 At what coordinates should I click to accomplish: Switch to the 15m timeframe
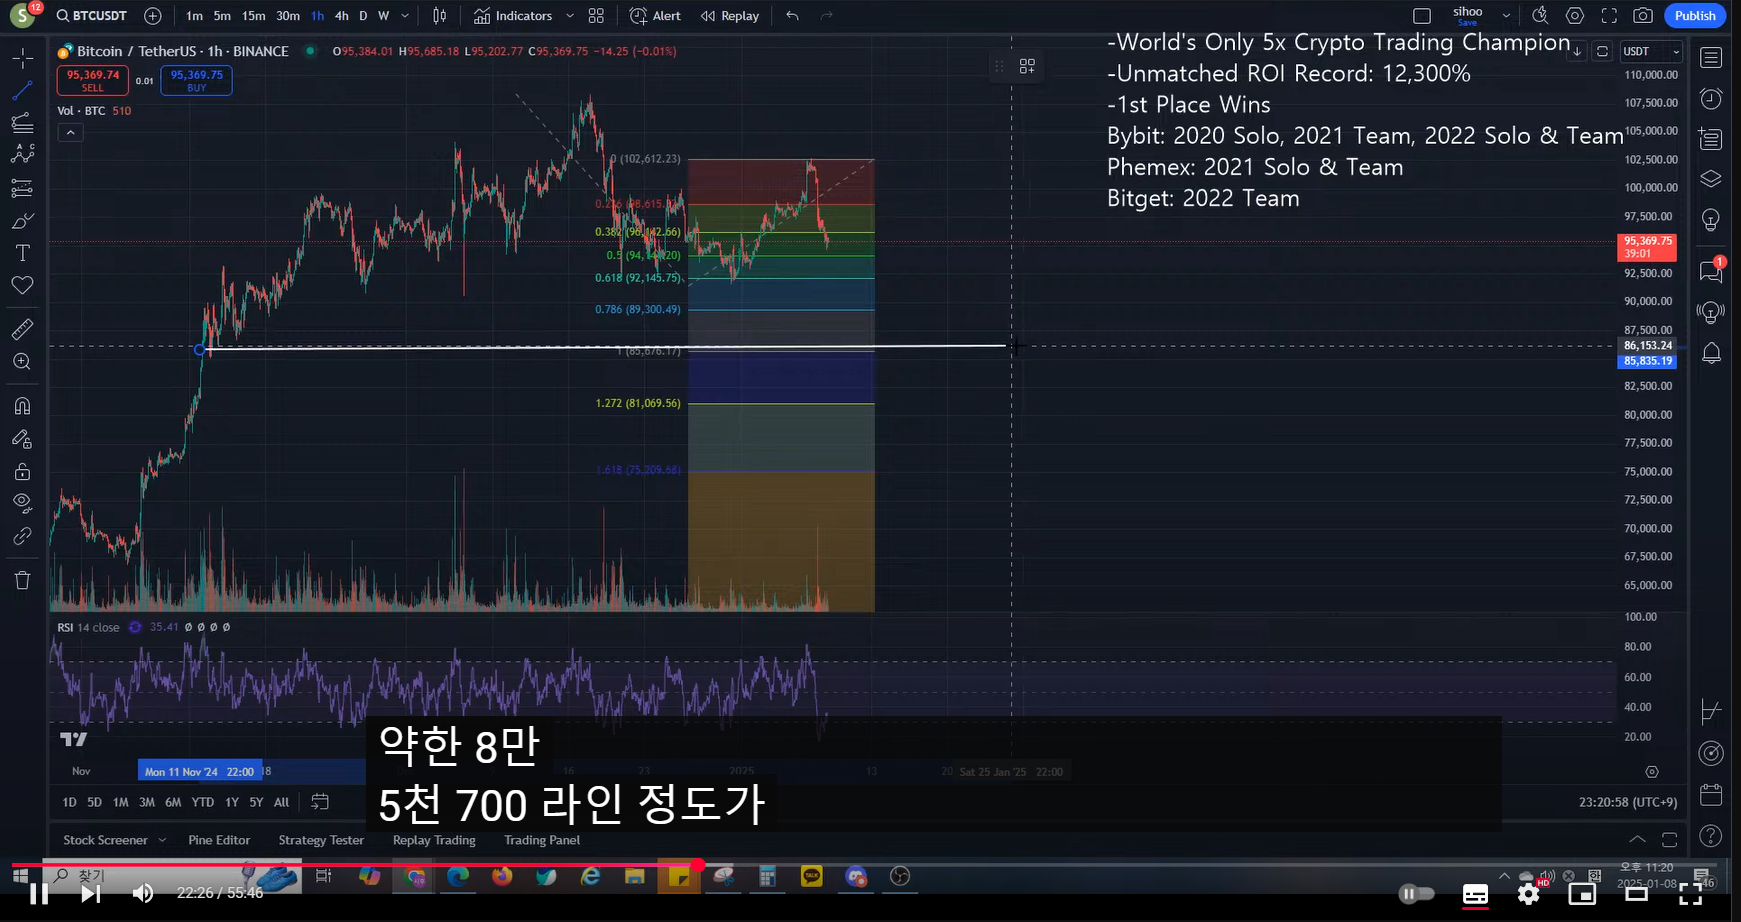tap(254, 16)
